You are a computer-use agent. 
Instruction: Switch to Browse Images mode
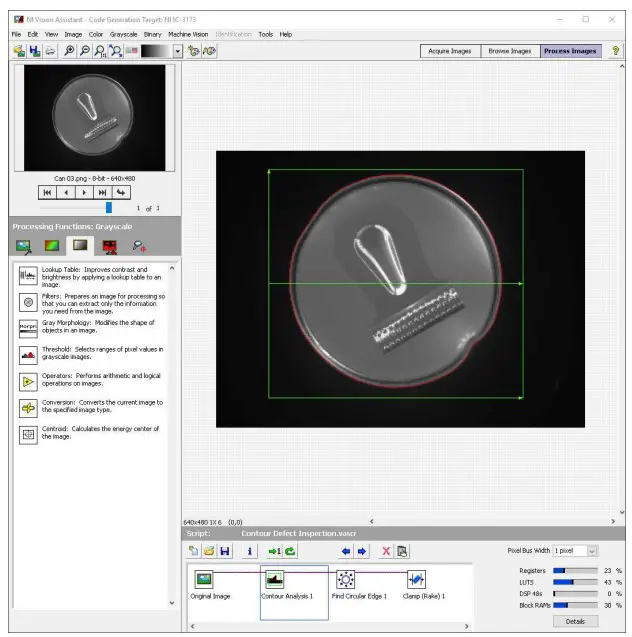tap(509, 51)
